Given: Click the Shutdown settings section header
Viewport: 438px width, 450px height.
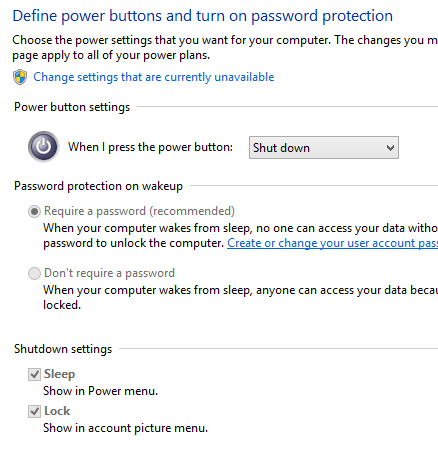Looking at the screenshot, I should point(63,349).
